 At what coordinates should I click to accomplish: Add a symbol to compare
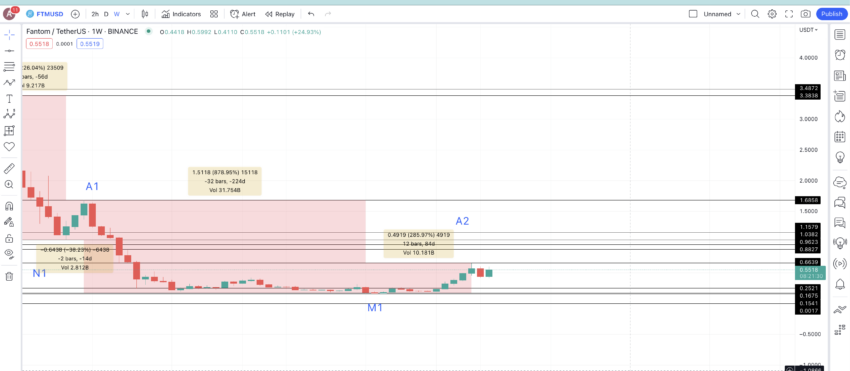click(75, 14)
